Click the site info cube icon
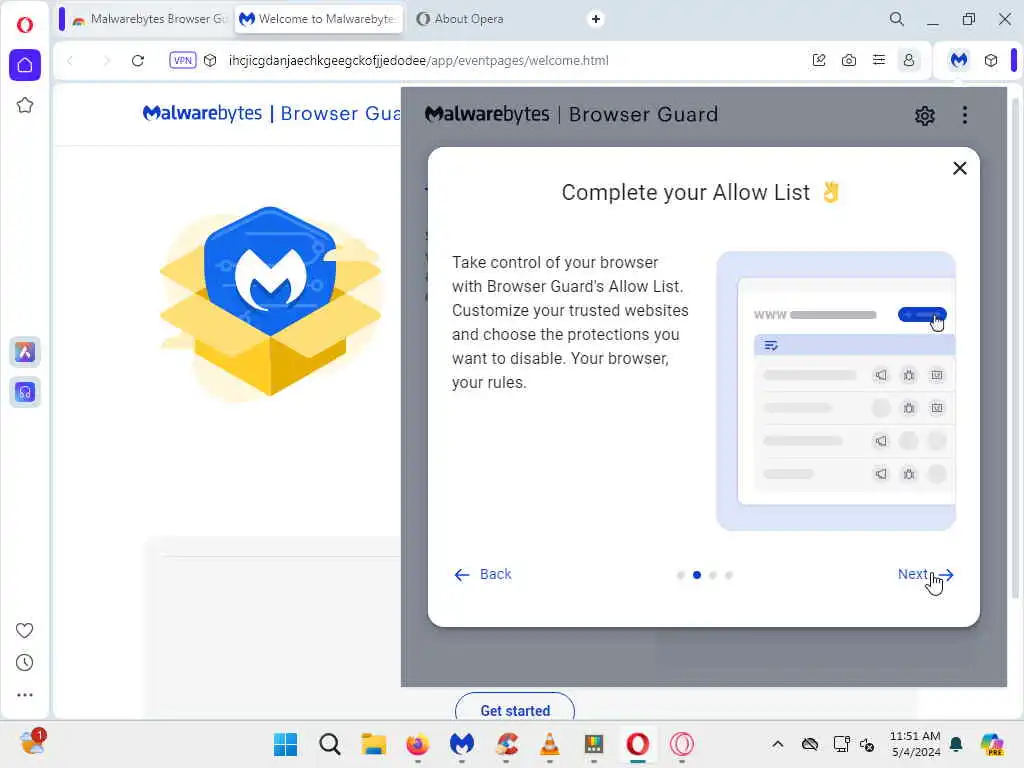This screenshot has height=768, width=1024. [x=210, y=60]
